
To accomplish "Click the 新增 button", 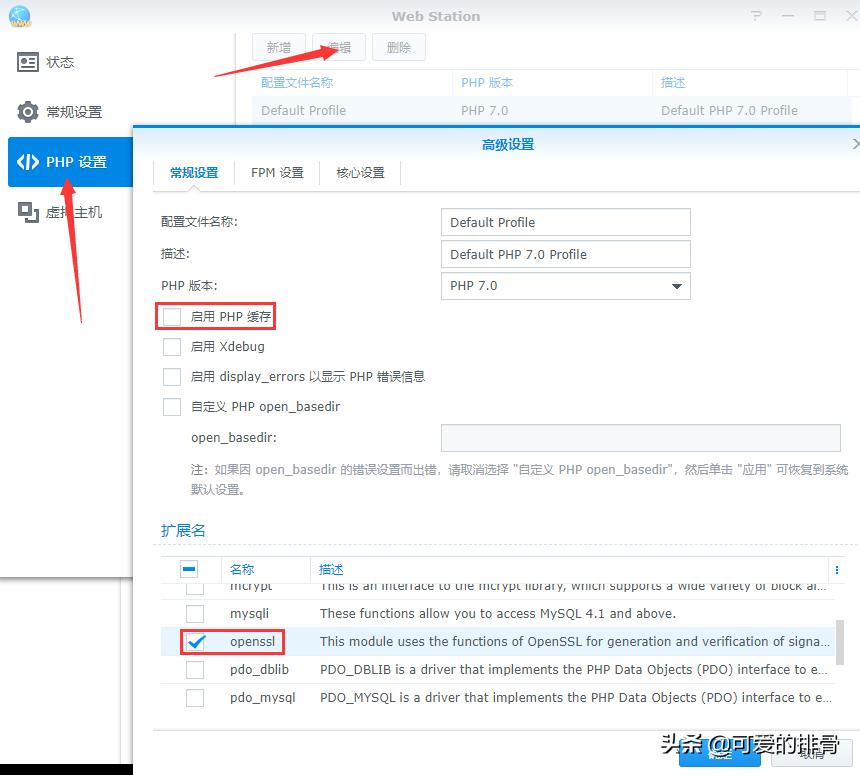I will (279, 46).
